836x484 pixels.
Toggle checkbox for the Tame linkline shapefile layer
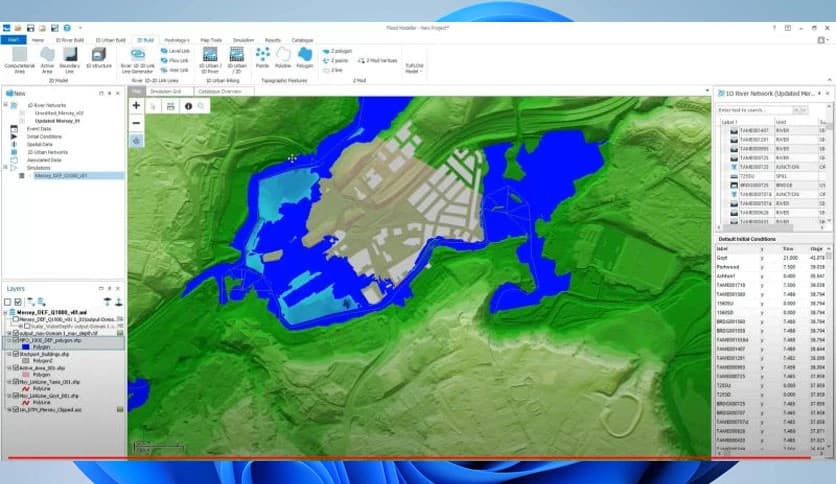16,382
